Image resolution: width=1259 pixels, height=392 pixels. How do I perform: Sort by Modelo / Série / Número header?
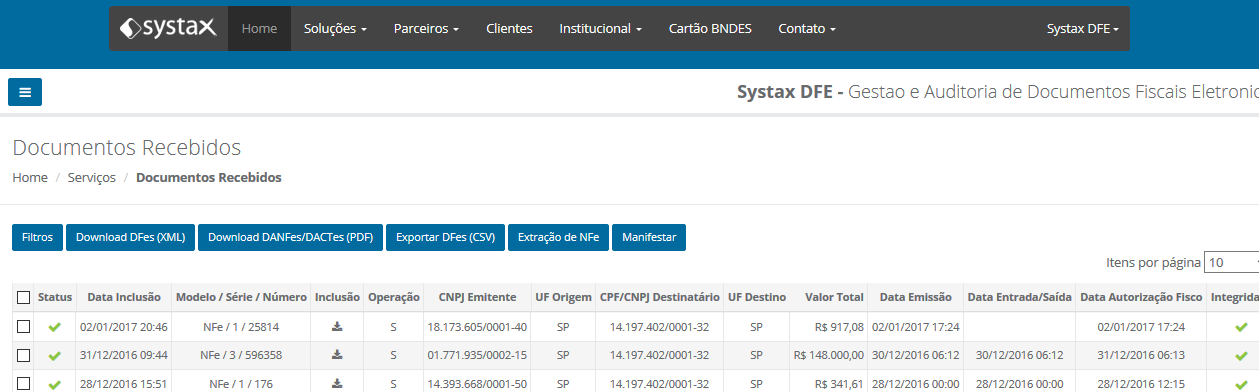(x=241, y=297)
